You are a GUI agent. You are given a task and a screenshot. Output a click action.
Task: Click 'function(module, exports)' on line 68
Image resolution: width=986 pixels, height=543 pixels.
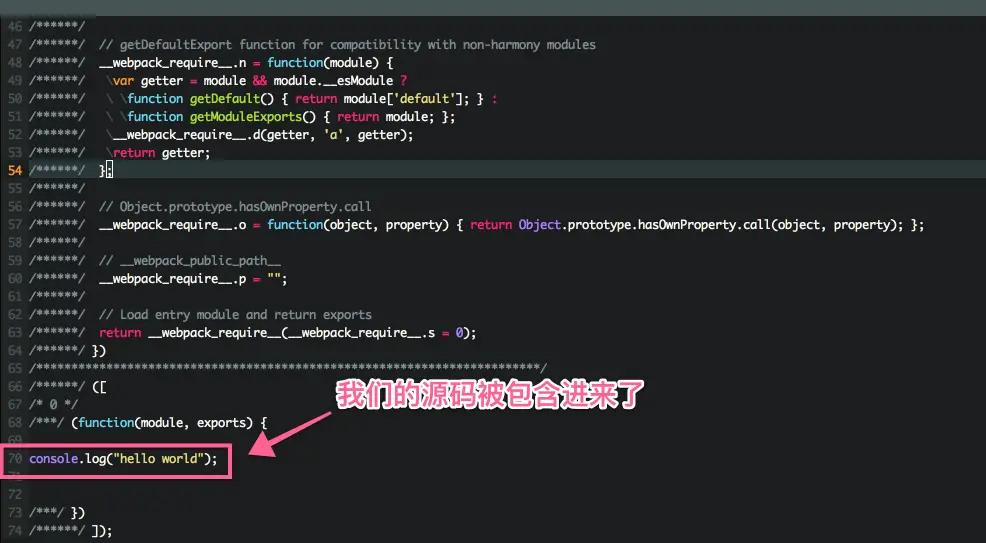pos(165,422)
